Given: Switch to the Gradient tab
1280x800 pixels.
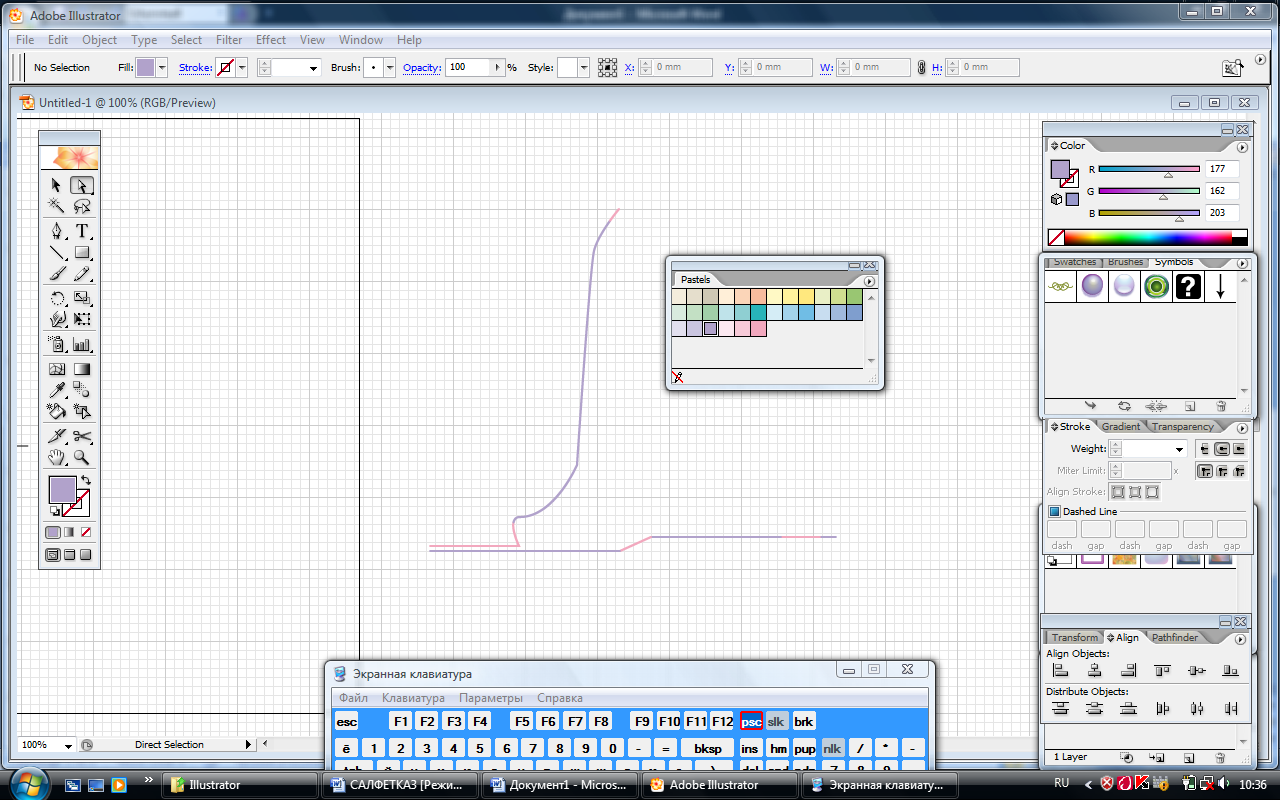Looking at the screenshot, I should (1120, 427).
